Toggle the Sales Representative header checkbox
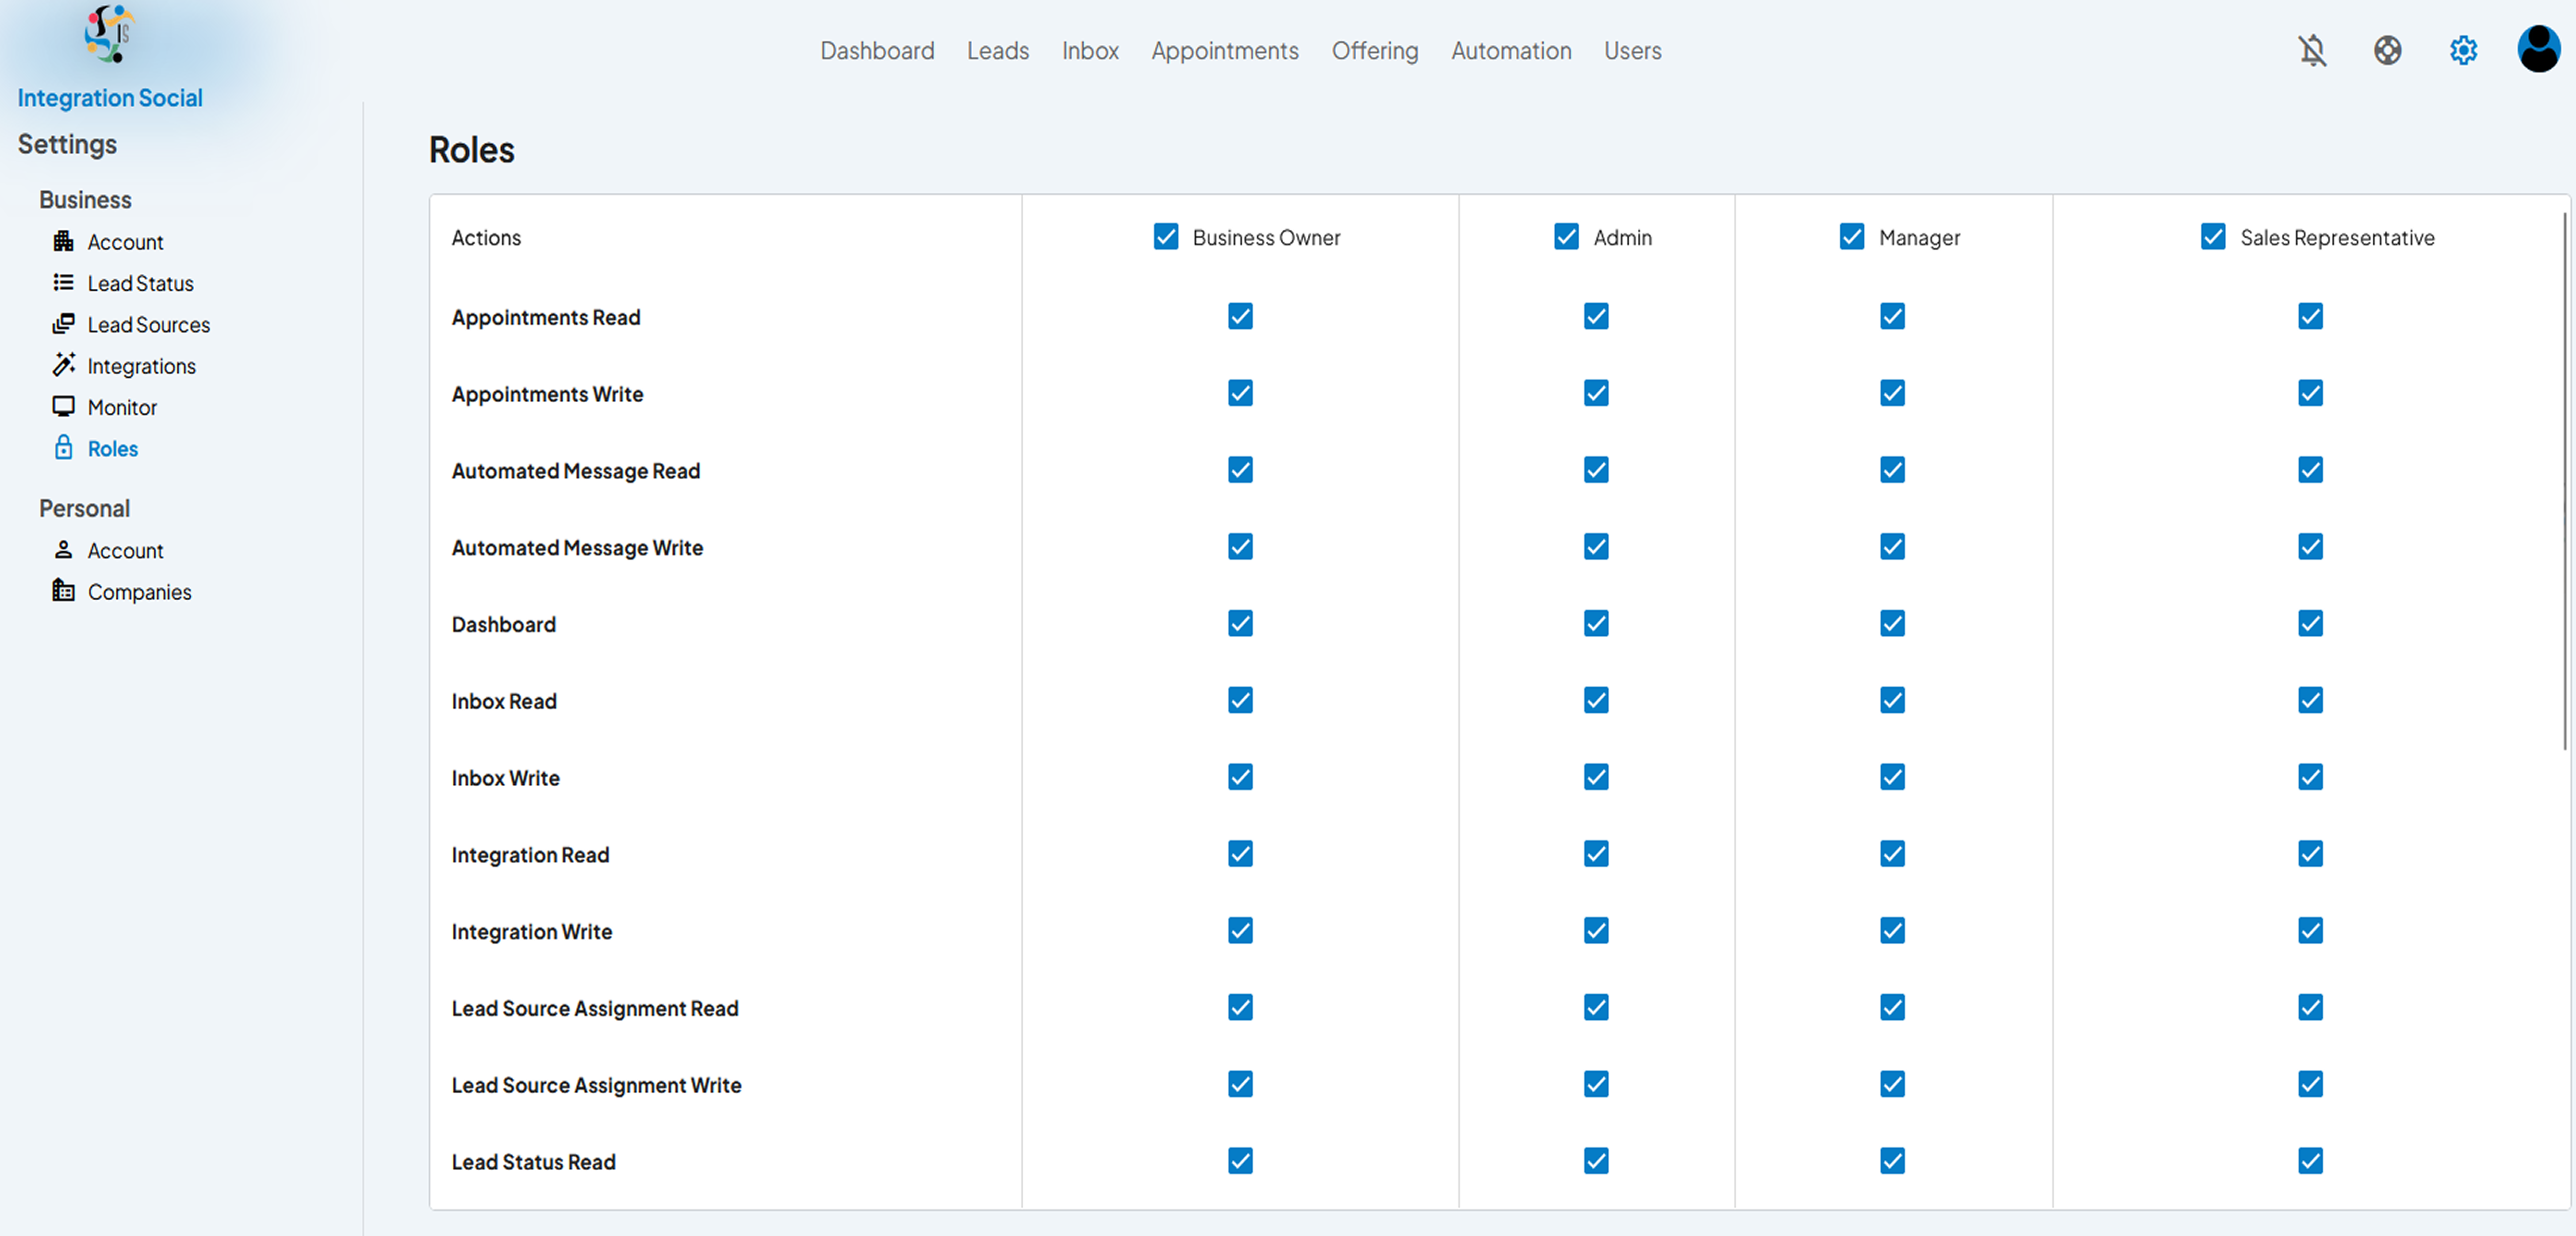Viewport: 2576px width, 1236px height. 2212,237
